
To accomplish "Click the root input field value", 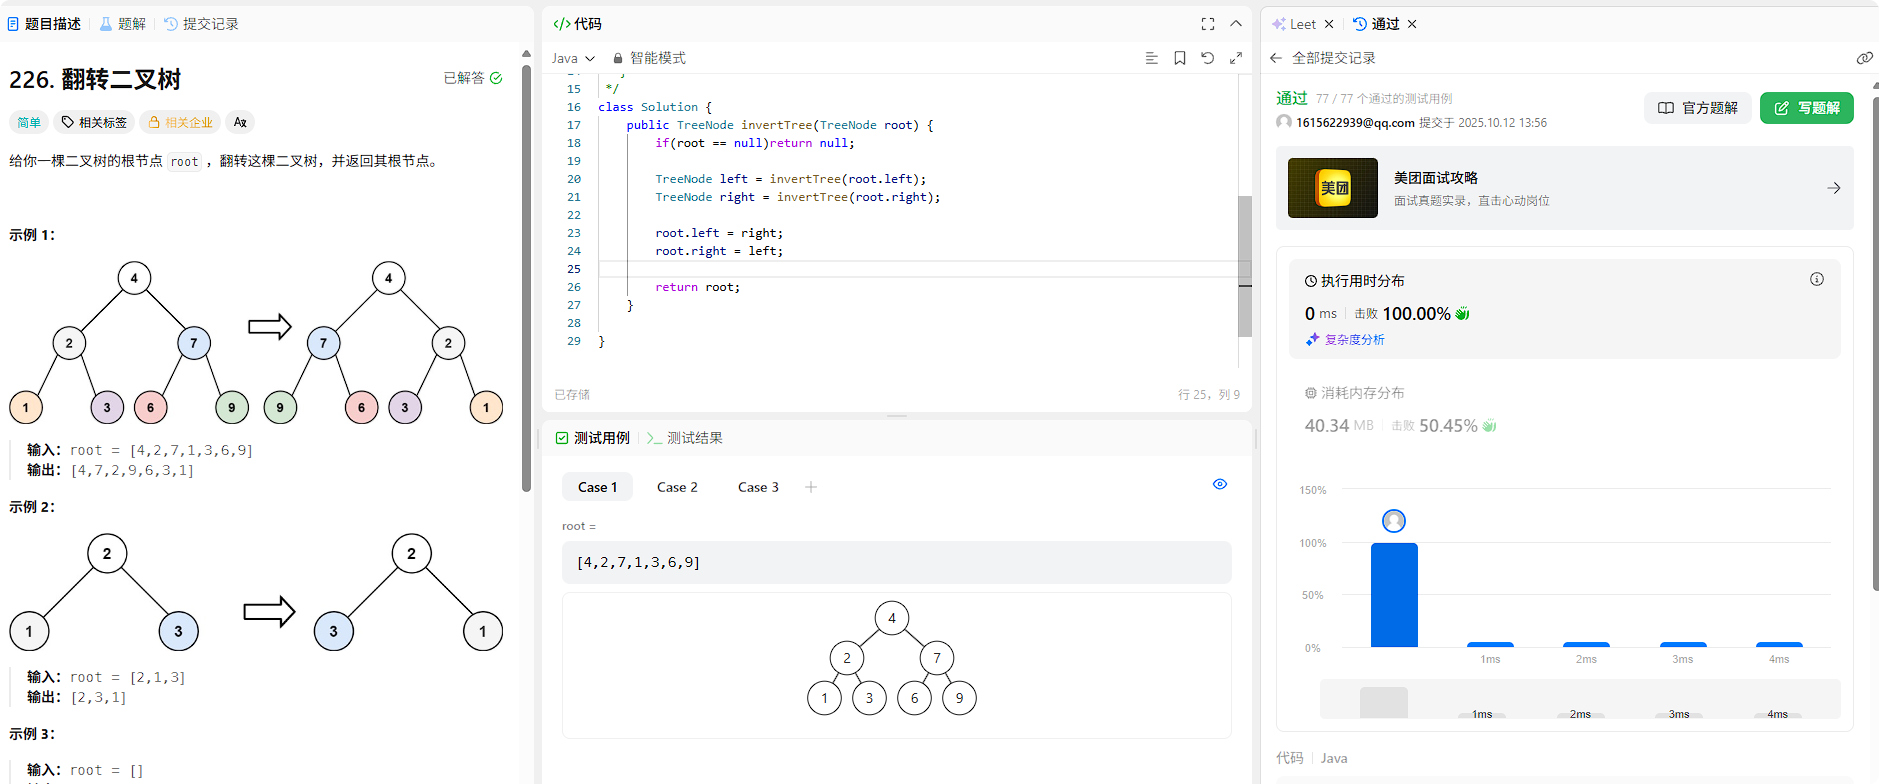I will point(897,562).
